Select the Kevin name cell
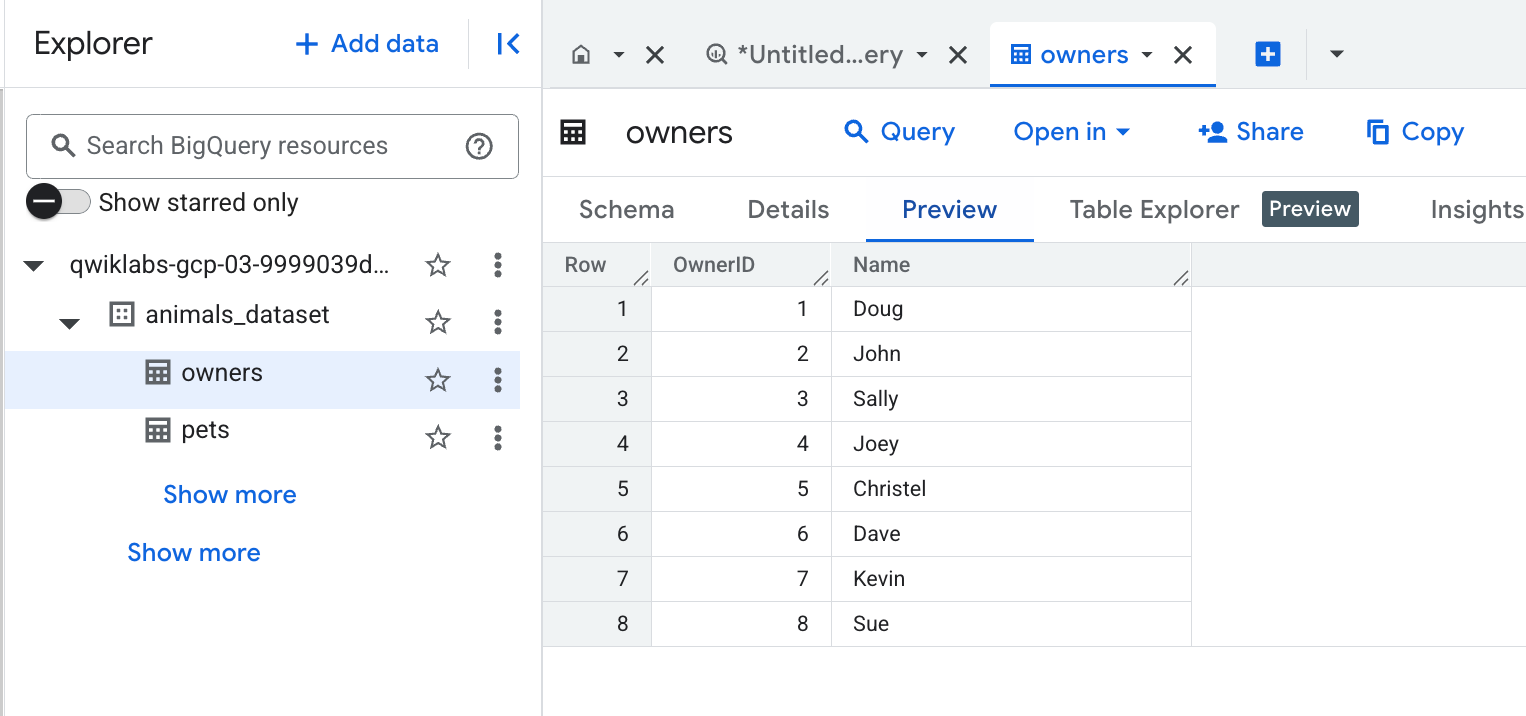The width and height of the screenshot is (1526, 716). tap(1011, 580)
